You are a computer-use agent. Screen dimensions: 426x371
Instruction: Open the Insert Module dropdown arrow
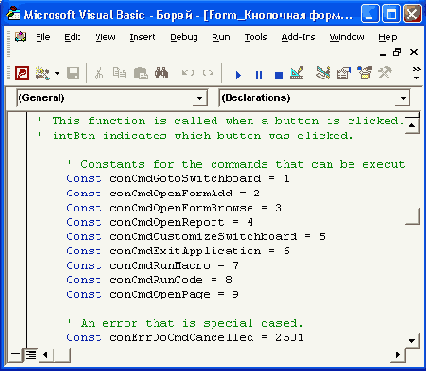pos(57,73)
